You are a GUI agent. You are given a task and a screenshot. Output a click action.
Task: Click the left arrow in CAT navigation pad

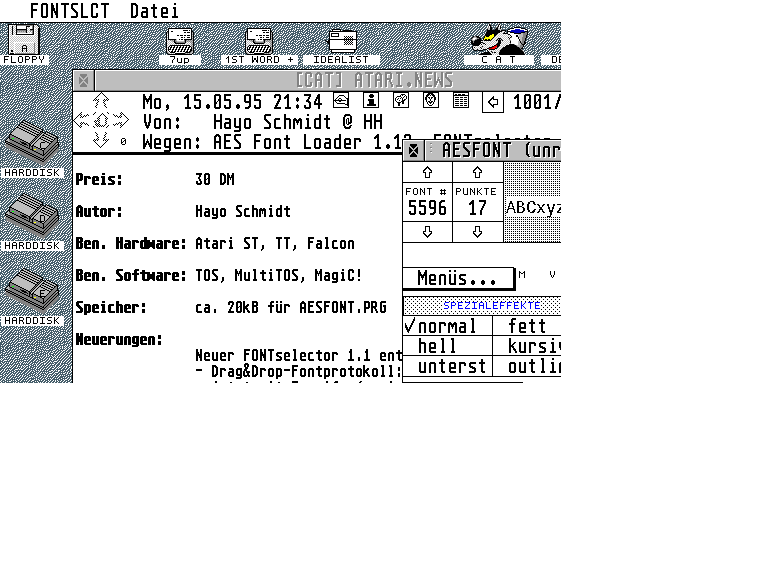82,120
